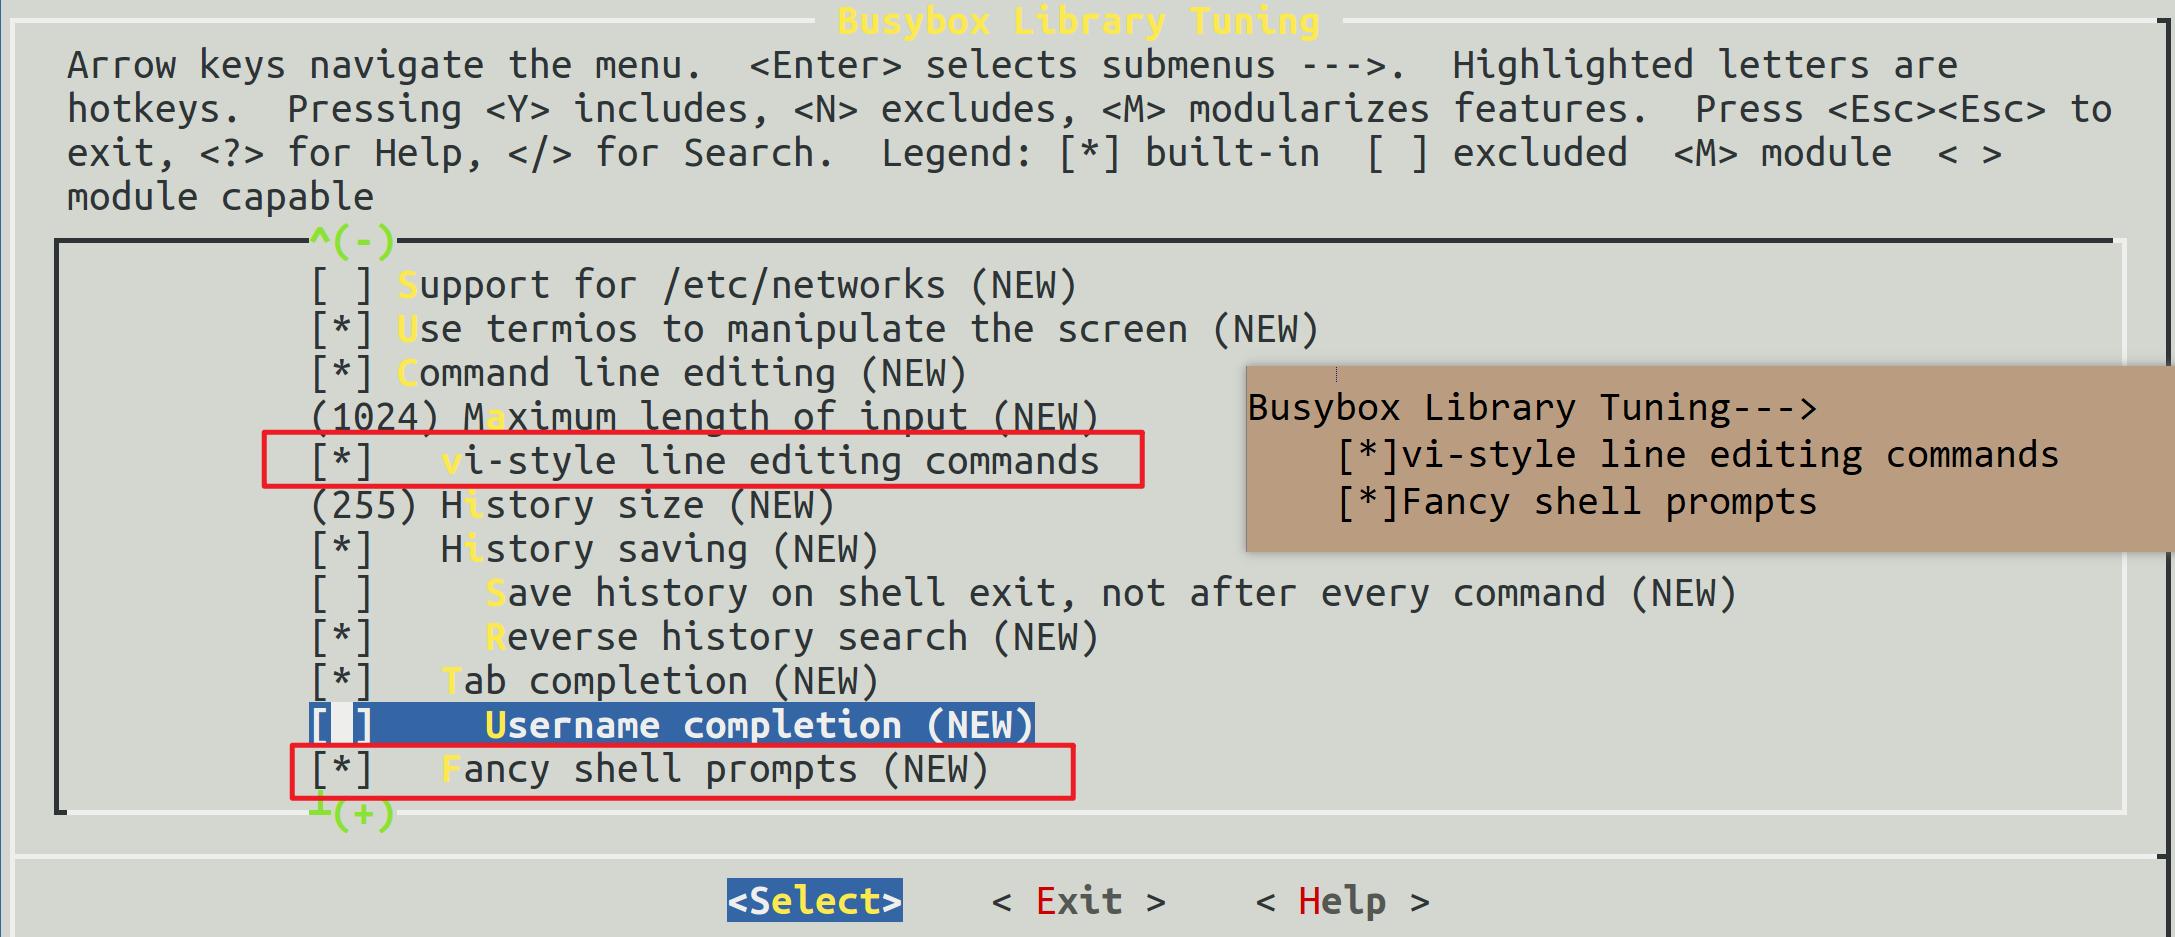Image resolution: width=2175 pixels, height=937 pixels.
Task: Click the <Select> button
Action: [814, 901]
